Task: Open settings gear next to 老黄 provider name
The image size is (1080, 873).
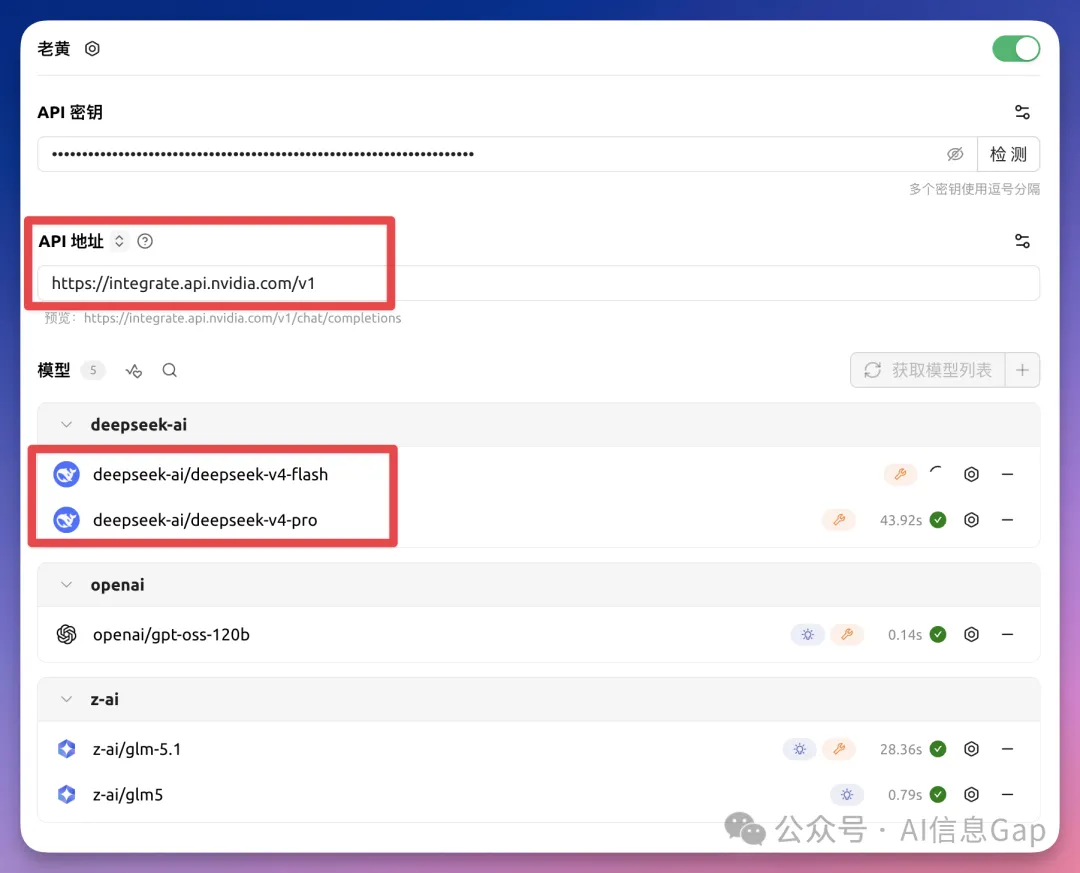Action: (x=92, y=49)
